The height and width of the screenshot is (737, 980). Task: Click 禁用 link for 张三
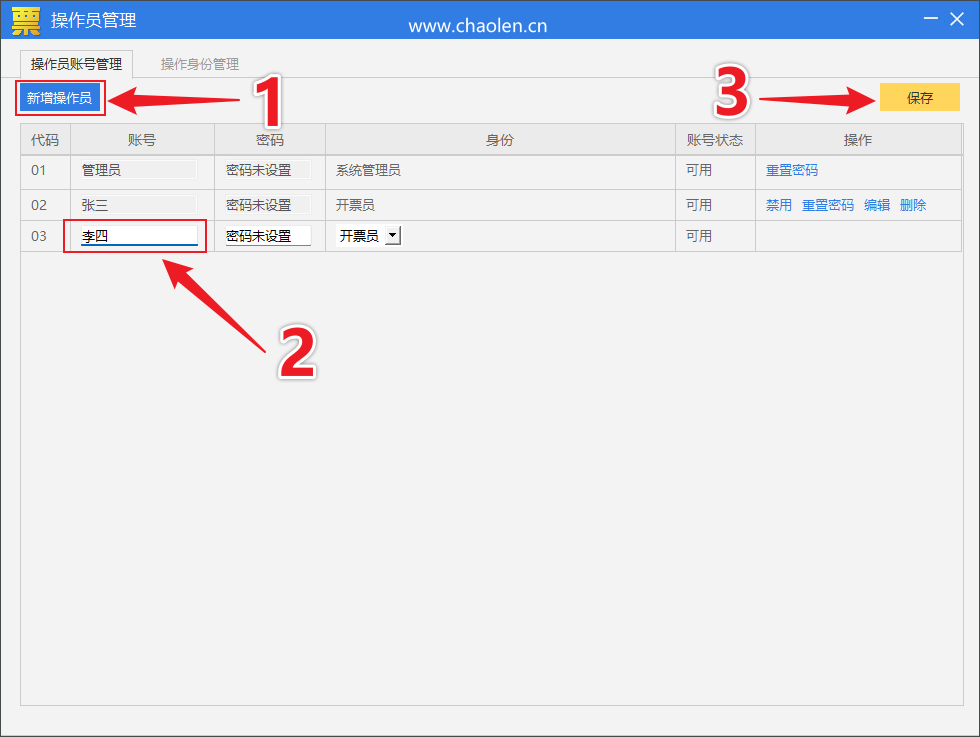pos(779,205)
